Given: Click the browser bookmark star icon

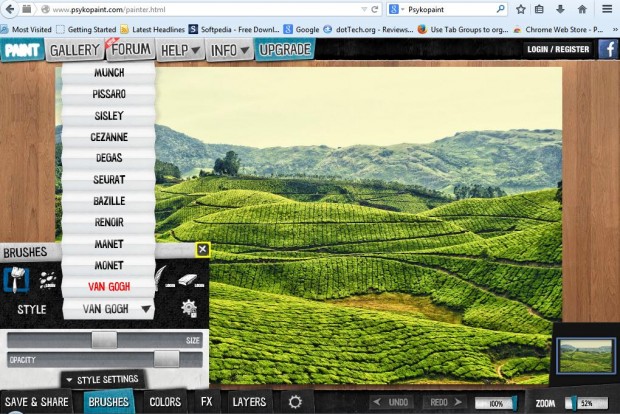Looking at the screenshot, I should pyautogui.click(x=521, y=9).
